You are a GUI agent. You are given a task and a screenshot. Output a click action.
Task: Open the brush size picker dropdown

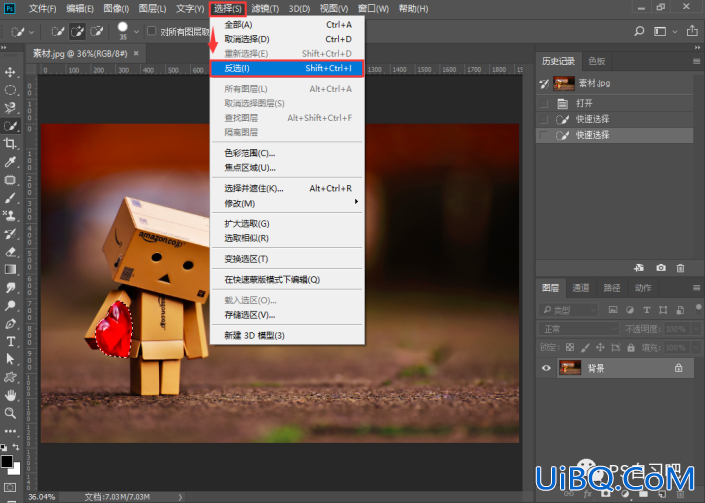coord(136,32)
